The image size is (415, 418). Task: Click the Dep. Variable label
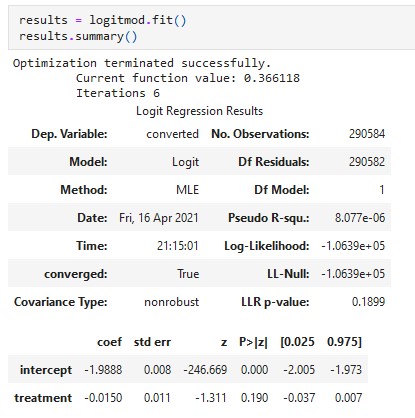(69, 134)
